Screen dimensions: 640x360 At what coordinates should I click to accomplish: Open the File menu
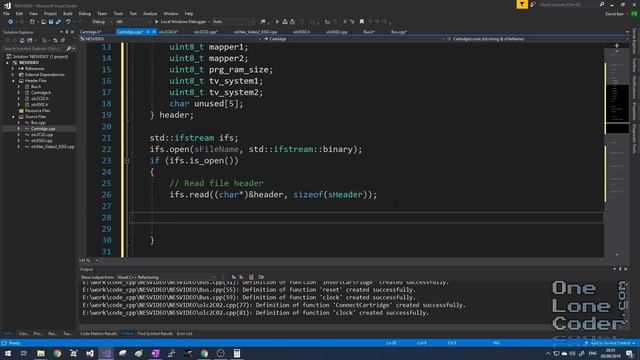pyautogui.click(x=6, y=13)
